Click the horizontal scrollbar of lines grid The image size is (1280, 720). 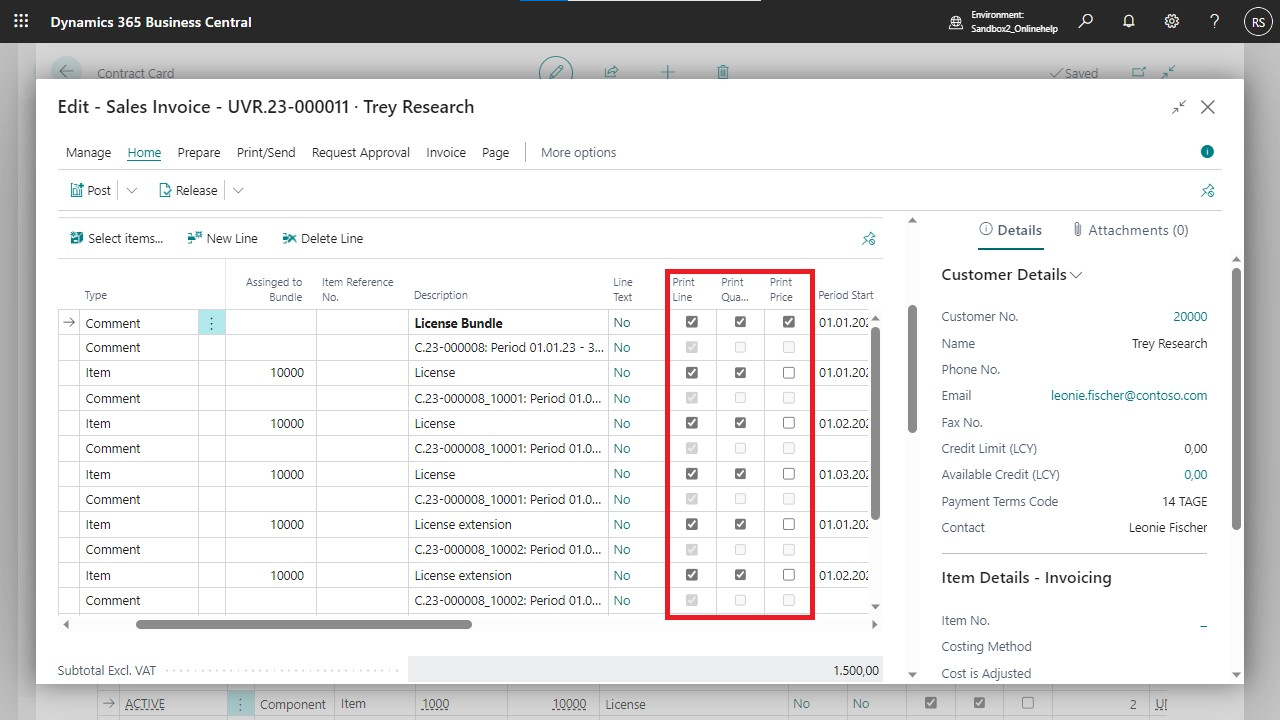[303, 624]
